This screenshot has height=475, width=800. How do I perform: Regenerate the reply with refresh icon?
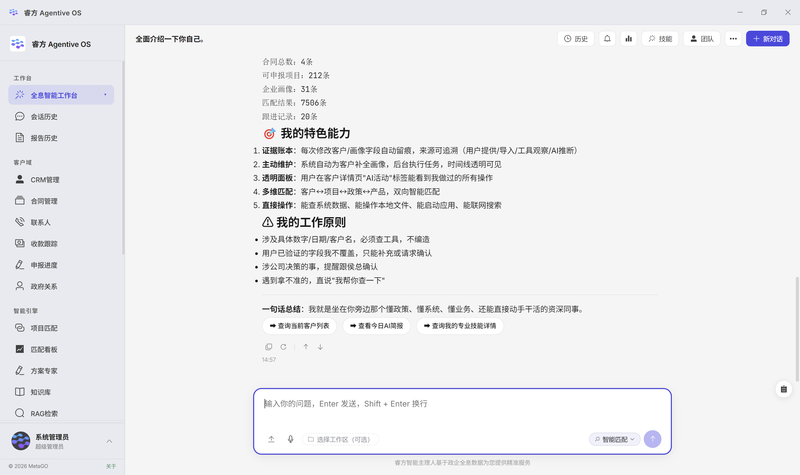tap(283, 347)
